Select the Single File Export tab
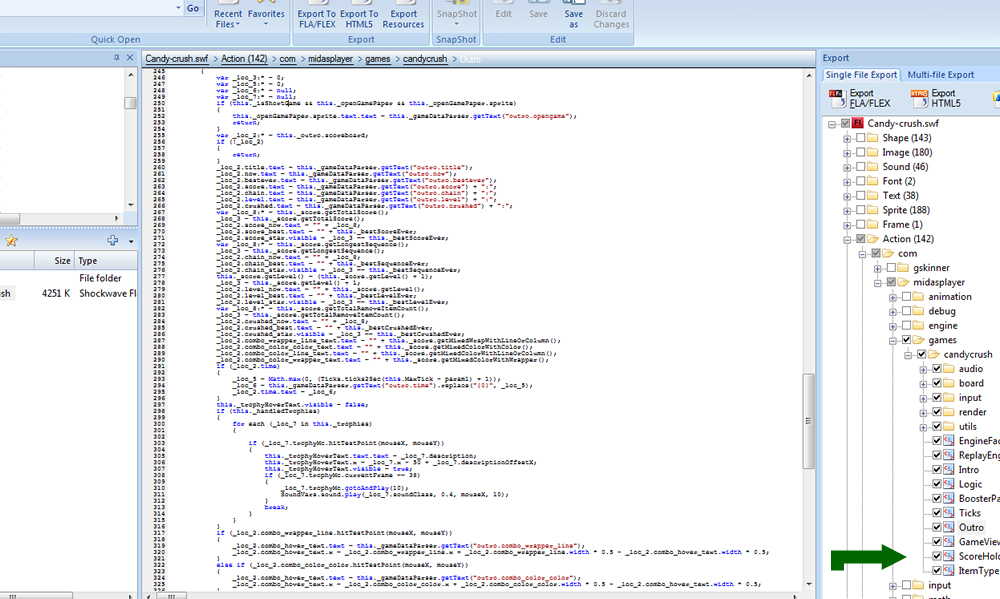The width and height of the screenshot is (1000, 599). [x=861, y=74]
